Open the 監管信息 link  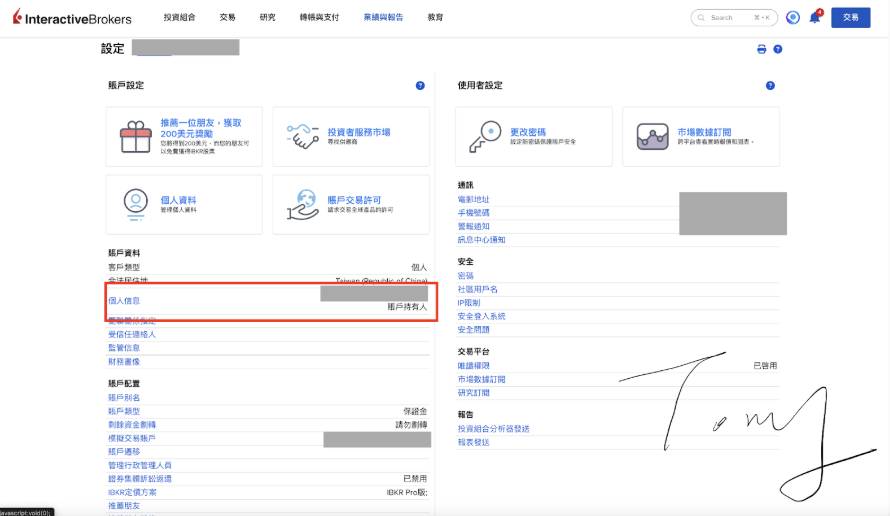point(124,348)
